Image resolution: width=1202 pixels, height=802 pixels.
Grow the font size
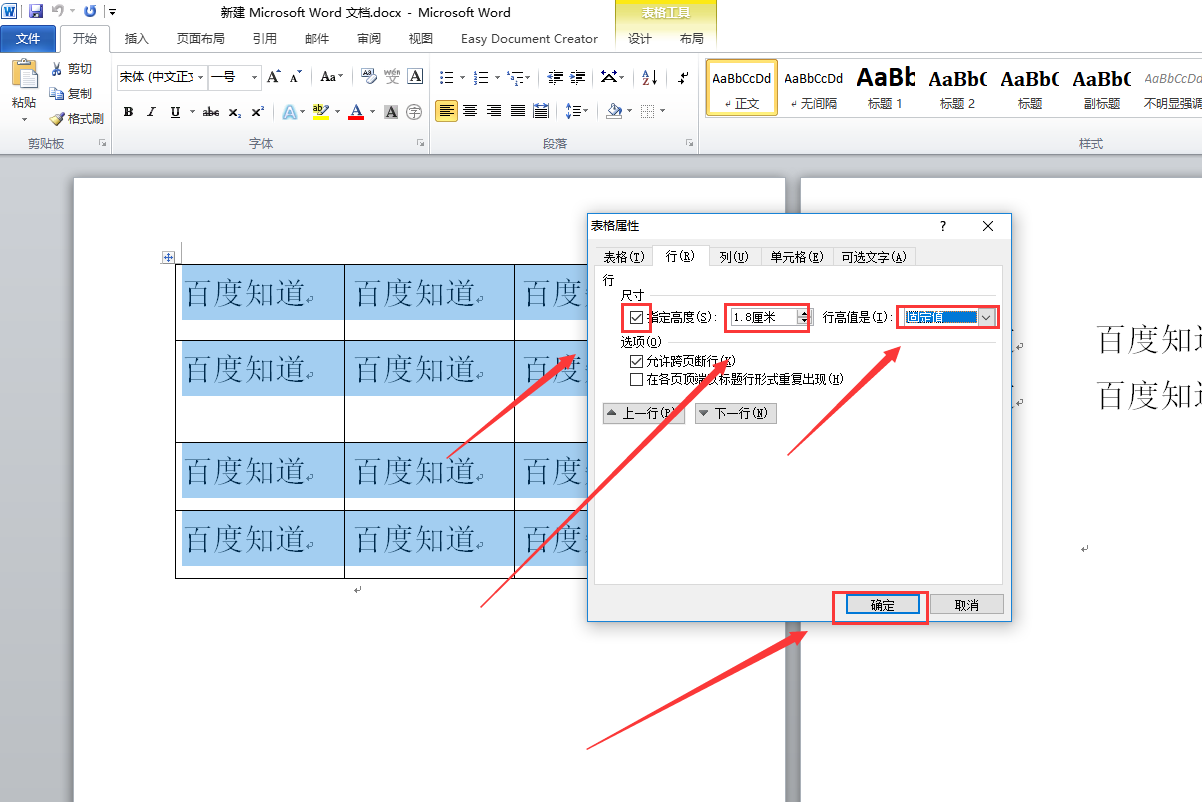tap(273, 77)
